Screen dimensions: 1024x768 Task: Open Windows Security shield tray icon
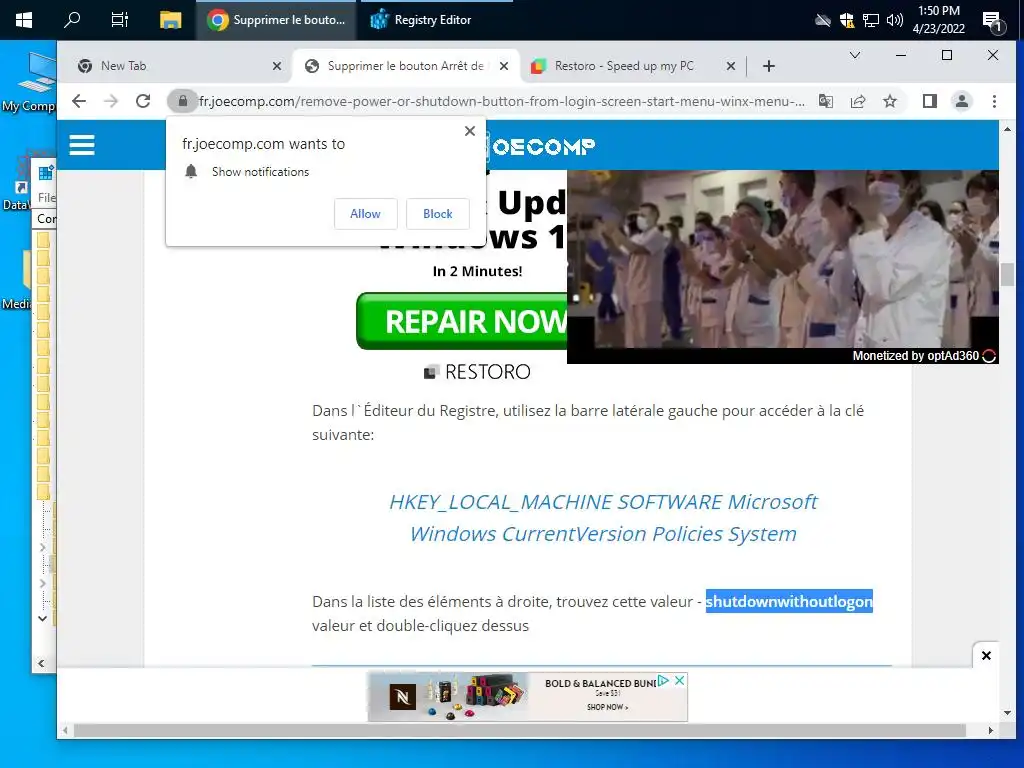click(846, 20)
